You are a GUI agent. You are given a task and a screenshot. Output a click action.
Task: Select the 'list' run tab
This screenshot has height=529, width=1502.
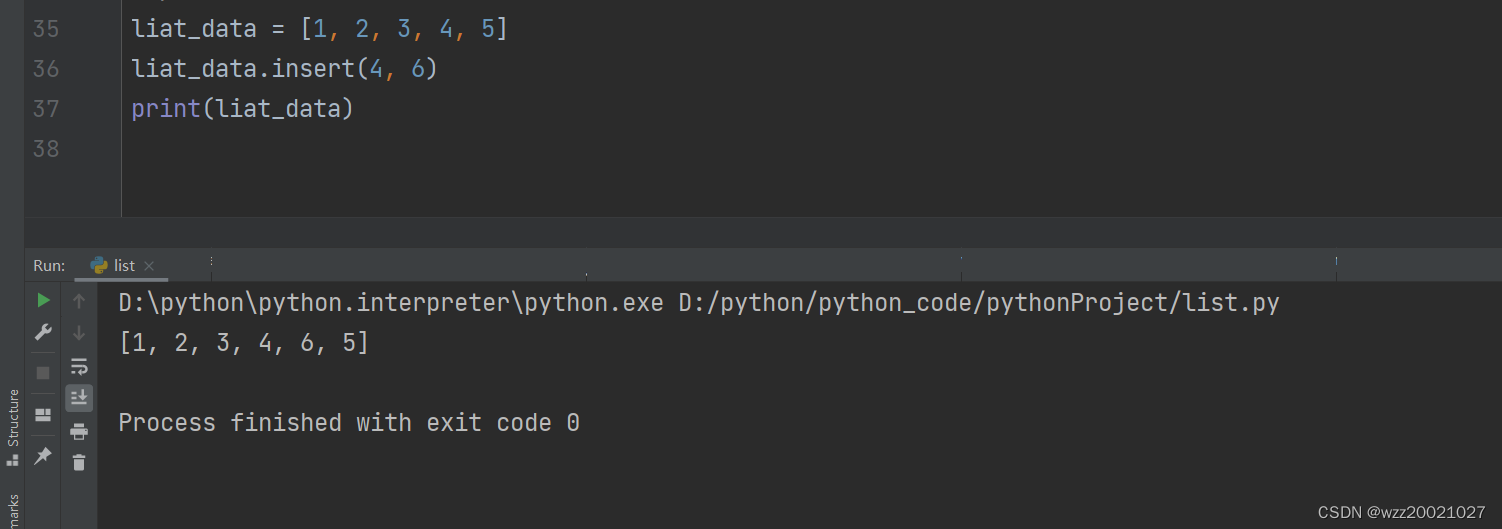[123, 266]
